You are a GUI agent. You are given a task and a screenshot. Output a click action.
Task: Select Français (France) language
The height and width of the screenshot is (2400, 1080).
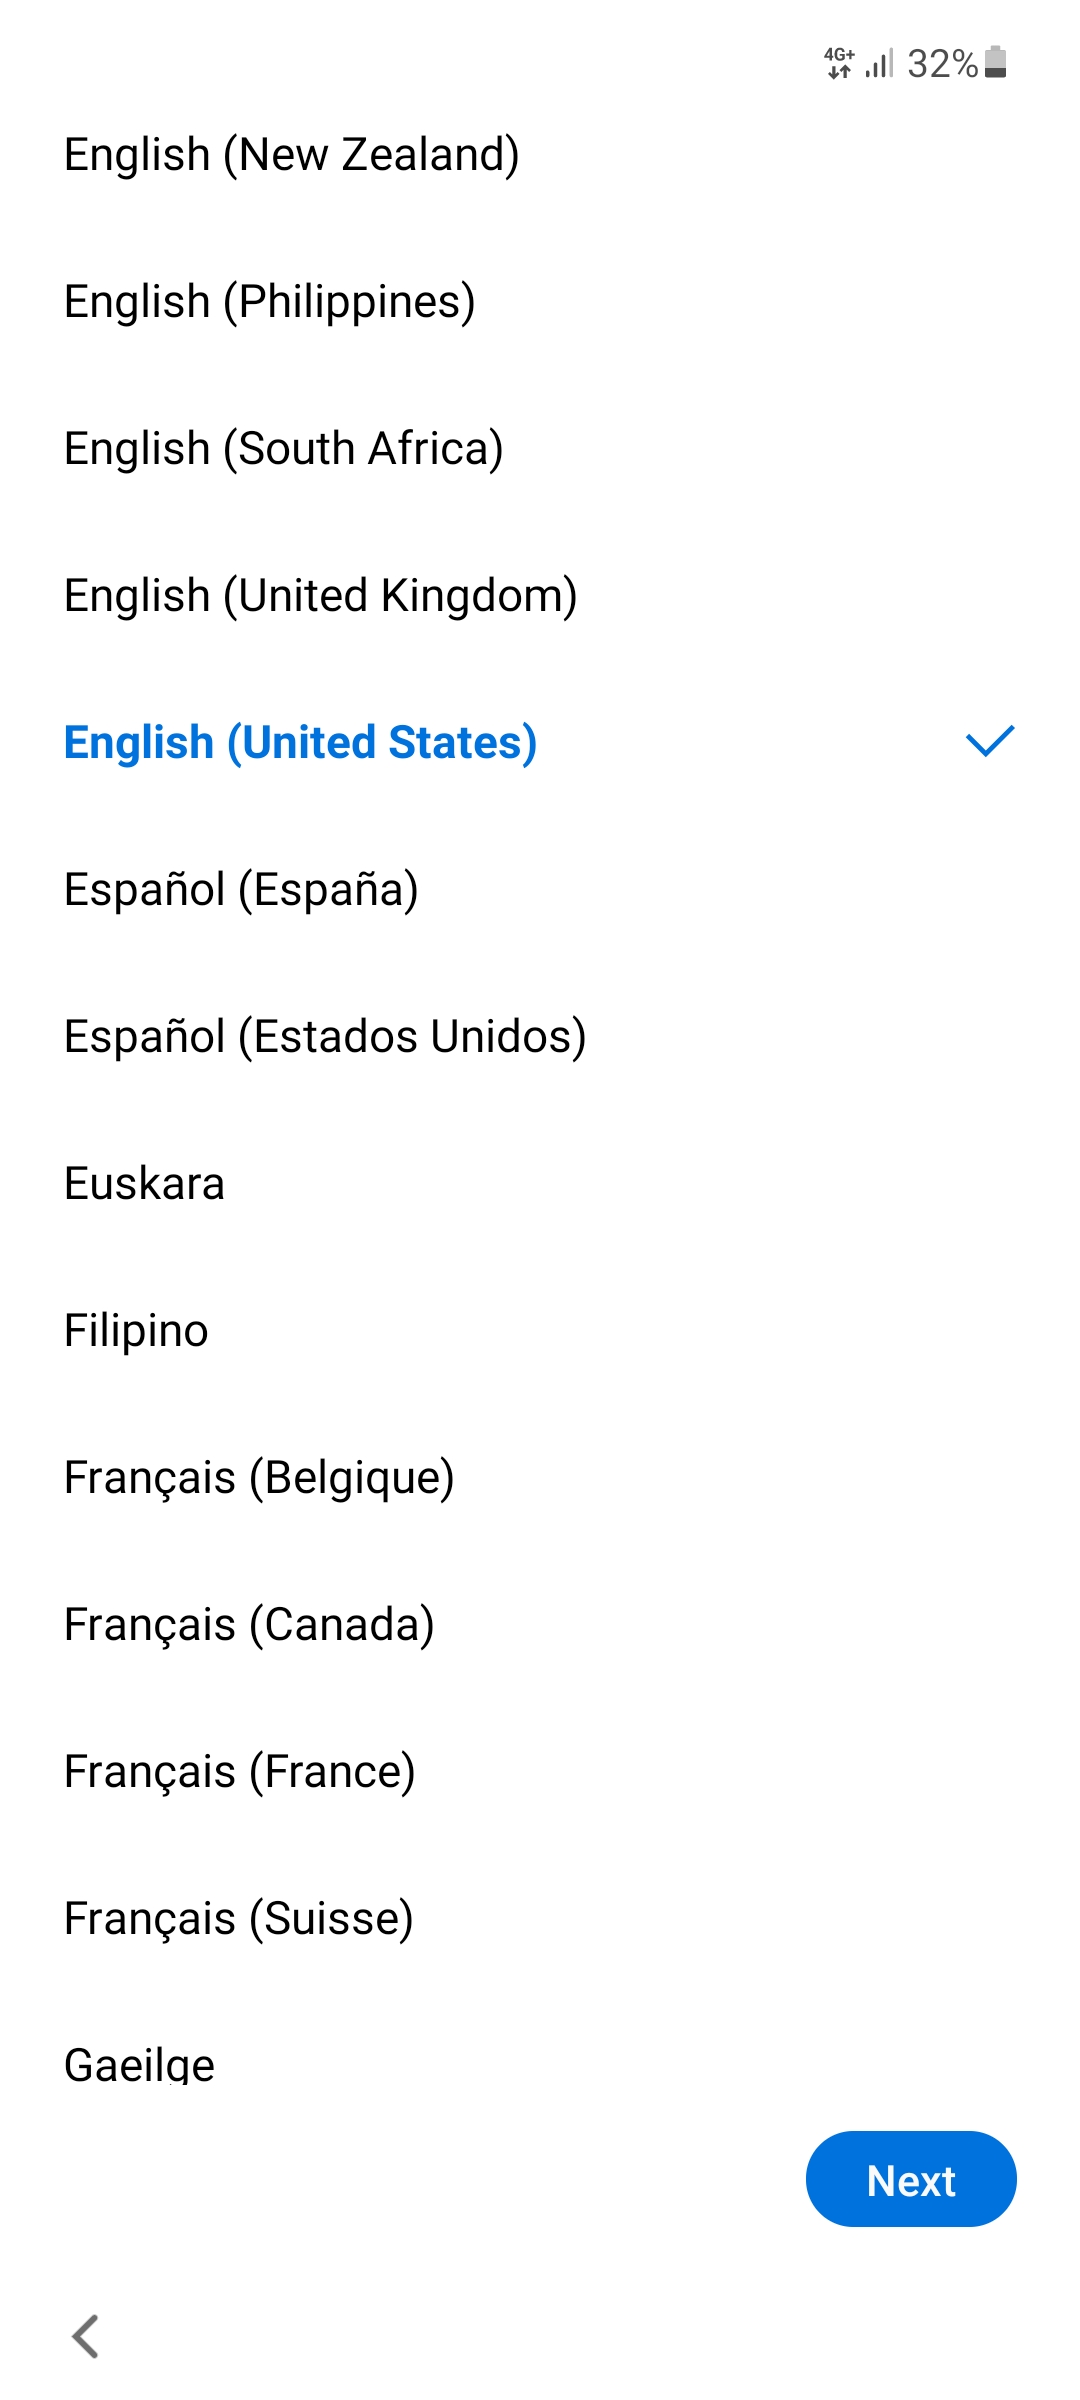click(x=540, y=1772)
